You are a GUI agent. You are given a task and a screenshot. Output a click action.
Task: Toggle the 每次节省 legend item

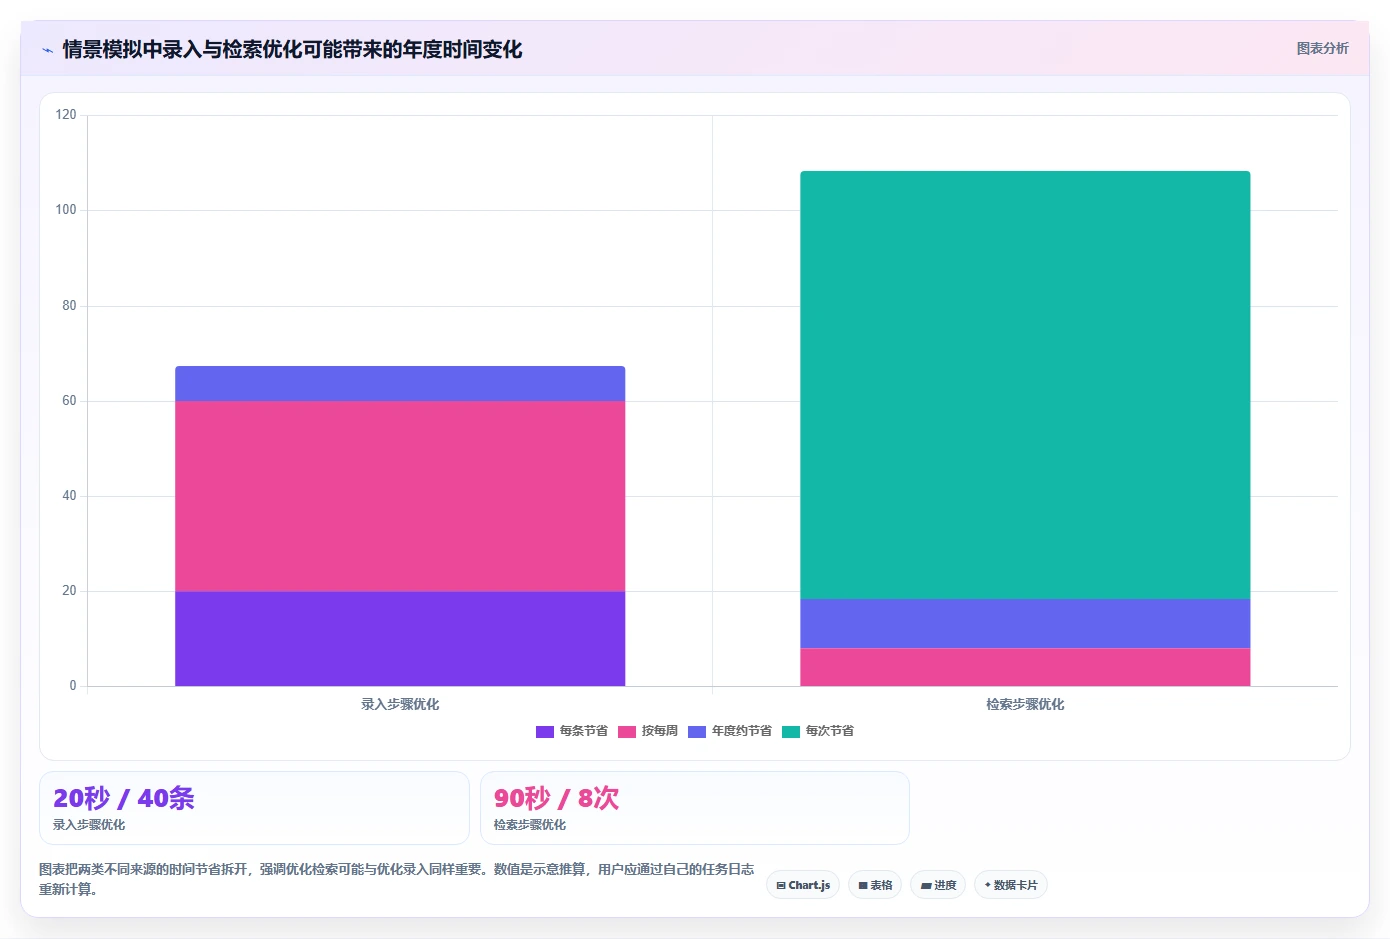pyautogui.click(x=818, y=731)
